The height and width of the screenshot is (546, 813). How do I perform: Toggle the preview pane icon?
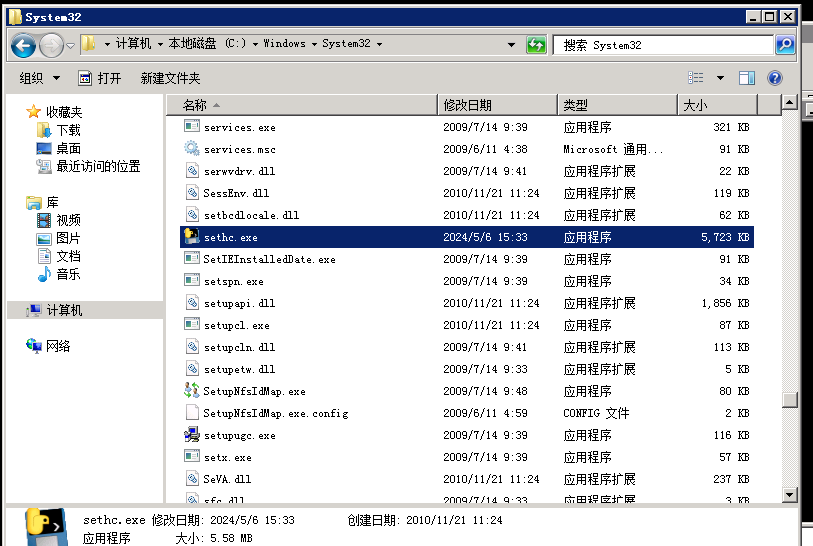click(747, 78)
